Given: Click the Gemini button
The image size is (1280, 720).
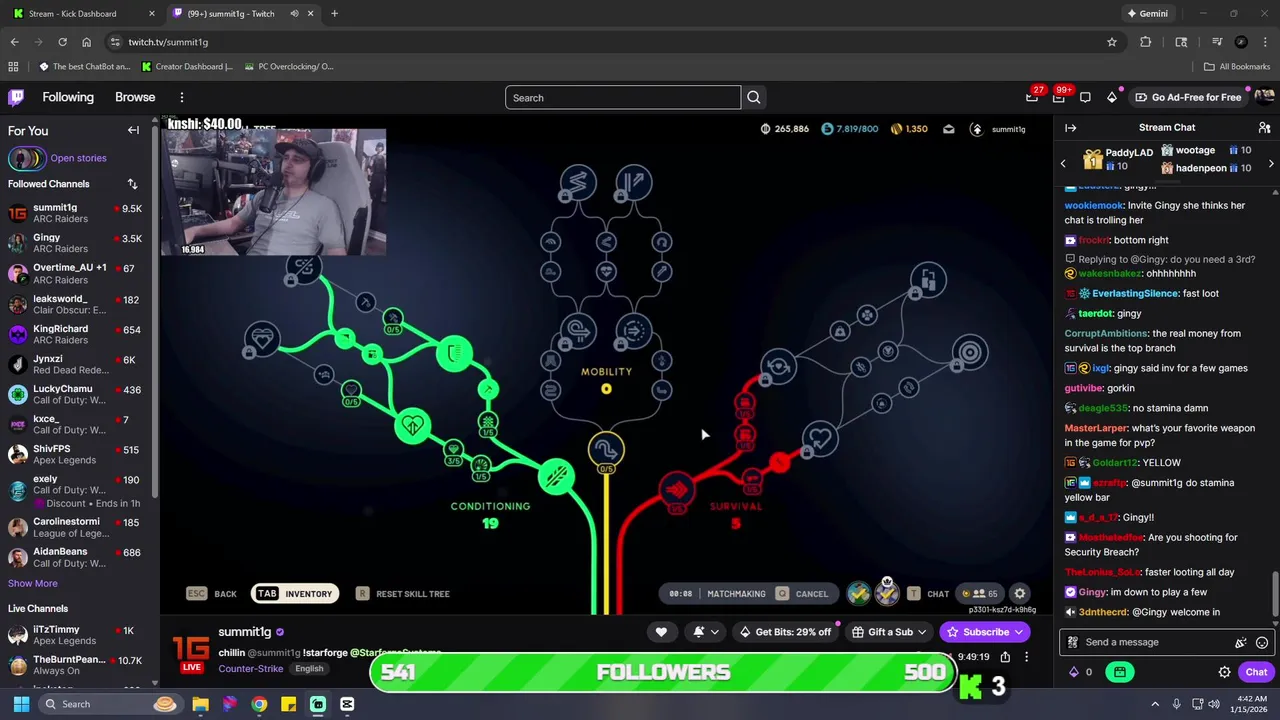Looking at the screenshot, I should point(1147,14).
